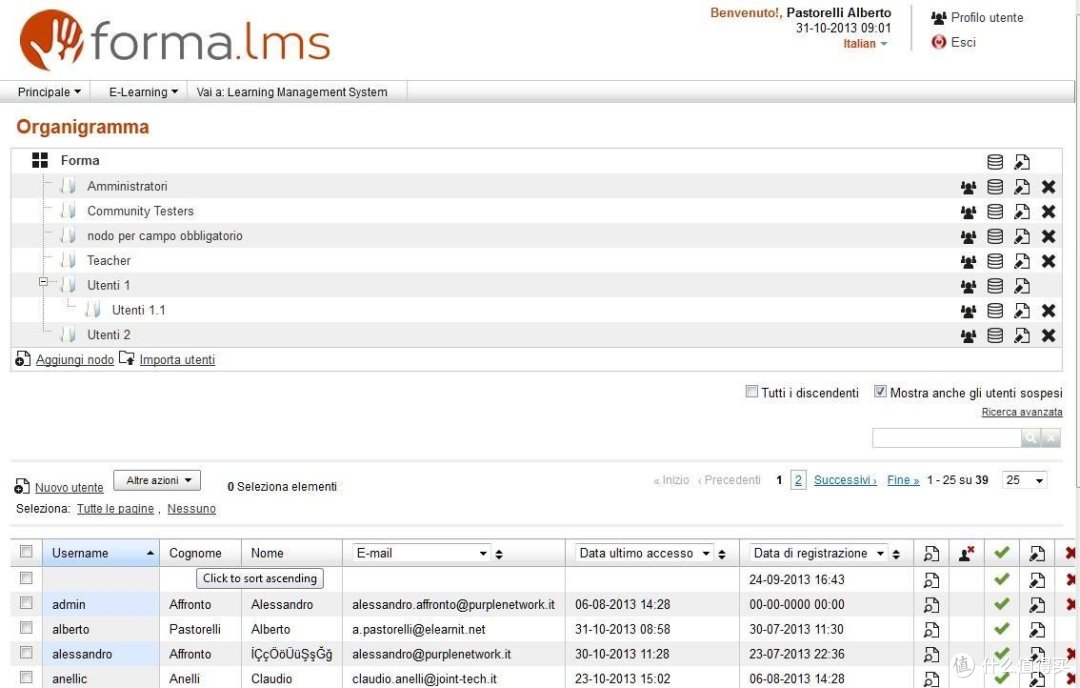Open the Altre azioni dropdown

coord(157,481)
